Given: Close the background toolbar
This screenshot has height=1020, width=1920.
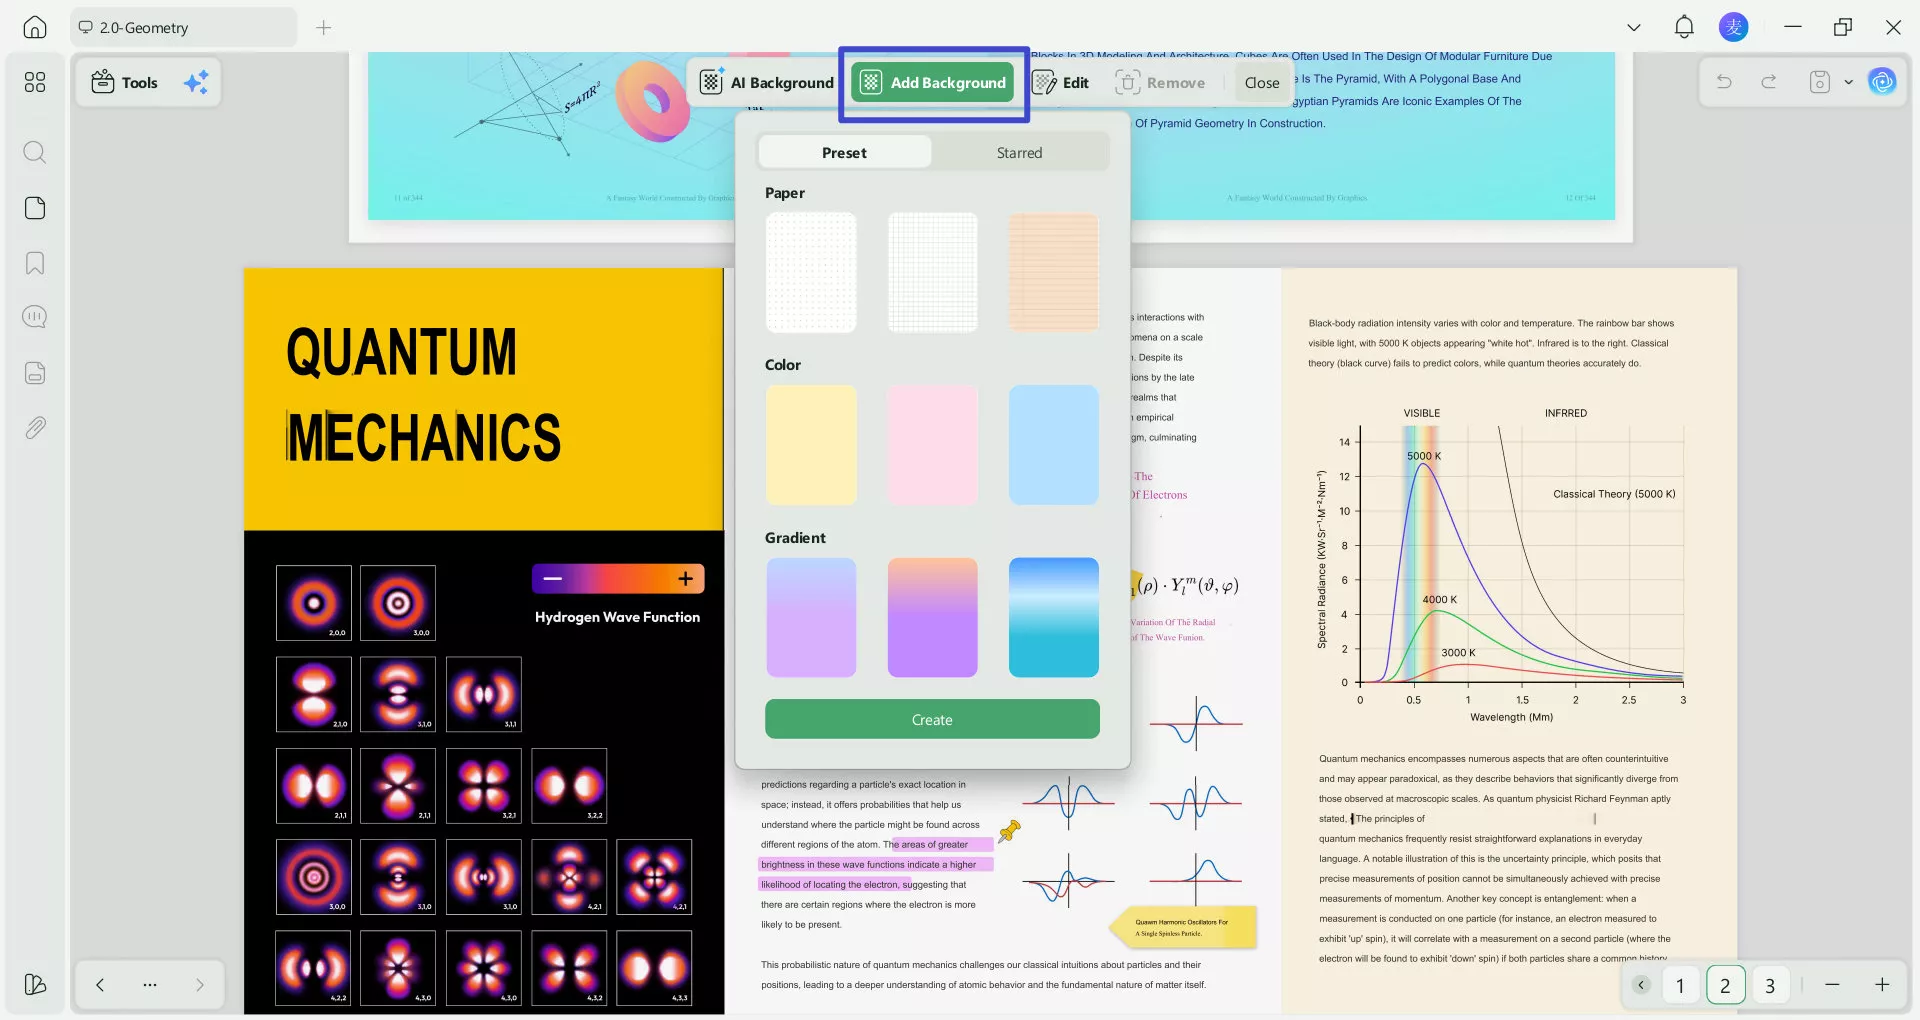Looking at the screenshot, I should coord(1262,82).
